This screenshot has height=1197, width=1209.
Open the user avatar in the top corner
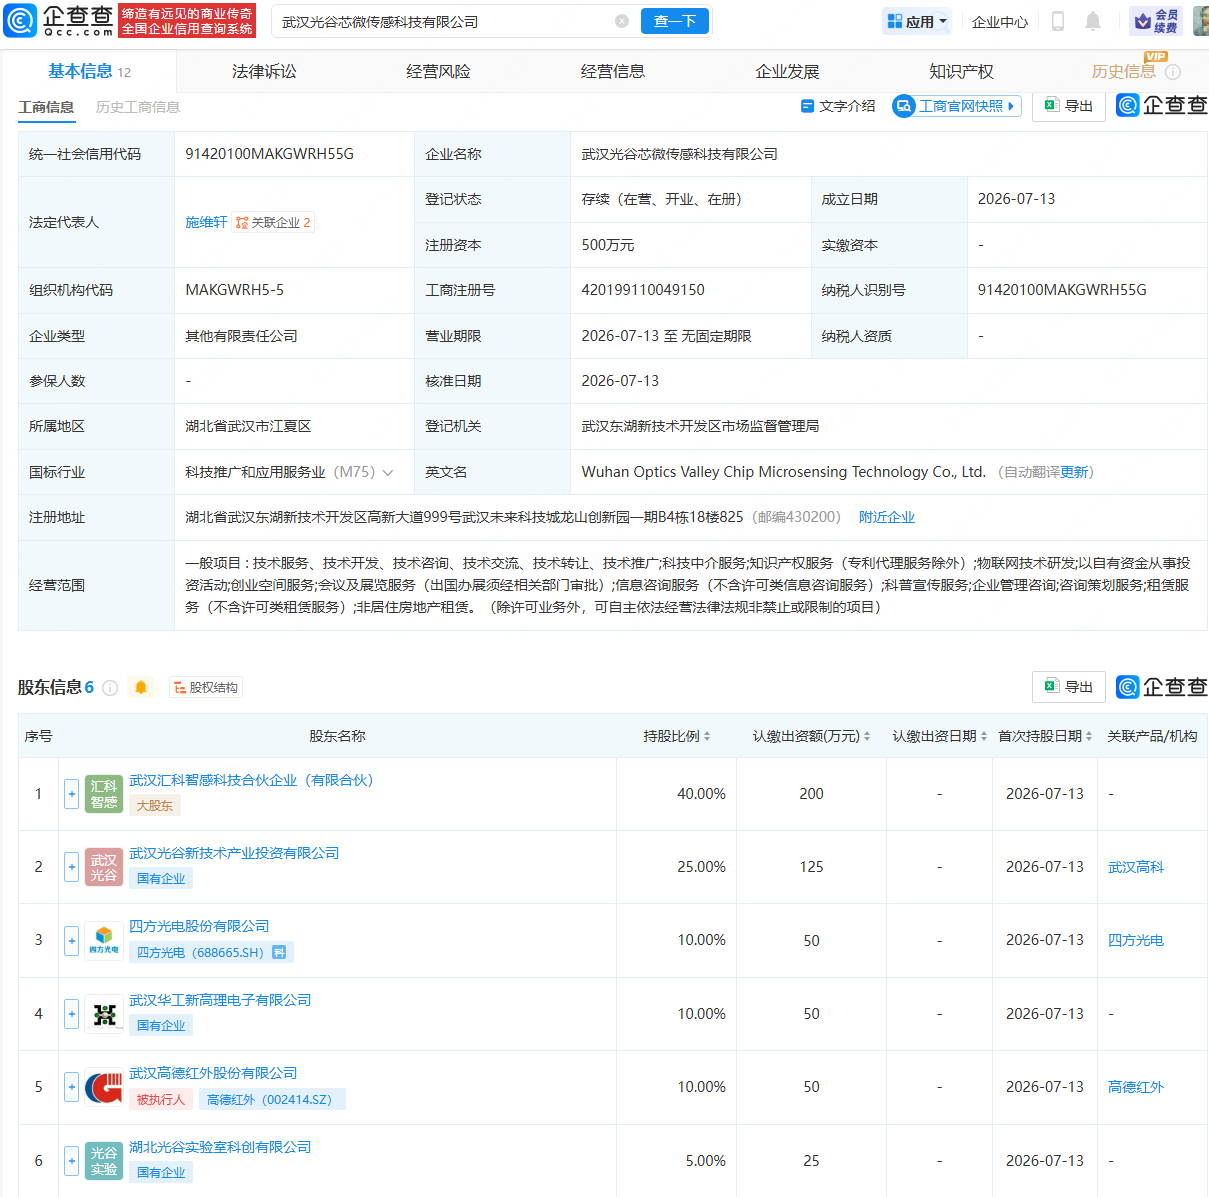coord(1200,21)
